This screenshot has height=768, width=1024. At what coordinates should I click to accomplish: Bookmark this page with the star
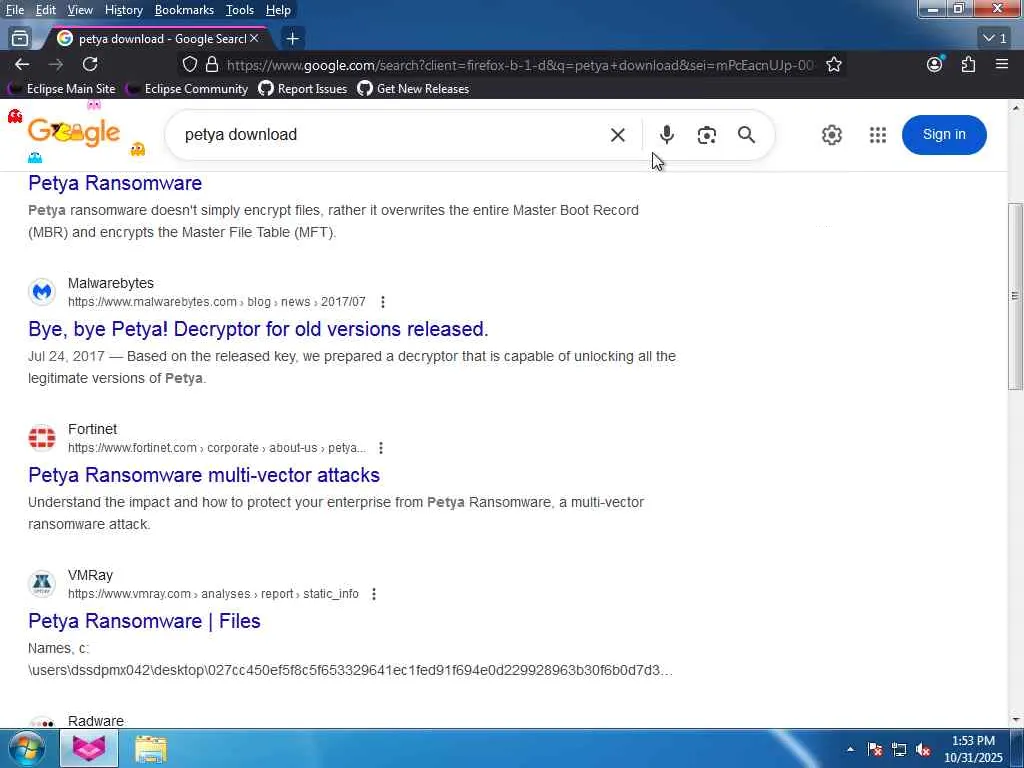pyautogui.click(x=833, y=64)
